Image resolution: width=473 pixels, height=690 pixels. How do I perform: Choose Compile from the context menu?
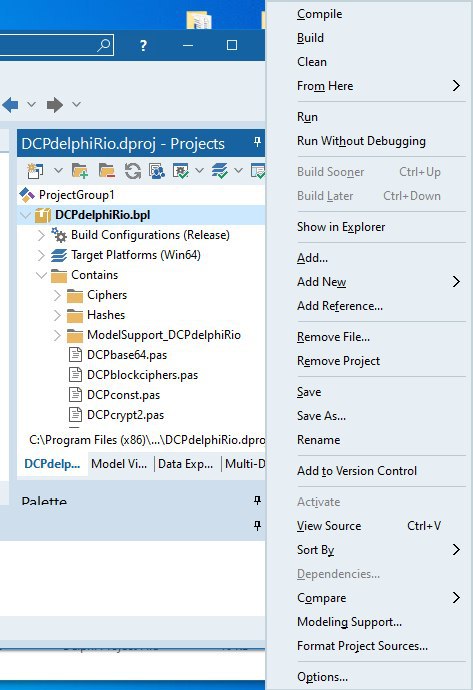319,14
